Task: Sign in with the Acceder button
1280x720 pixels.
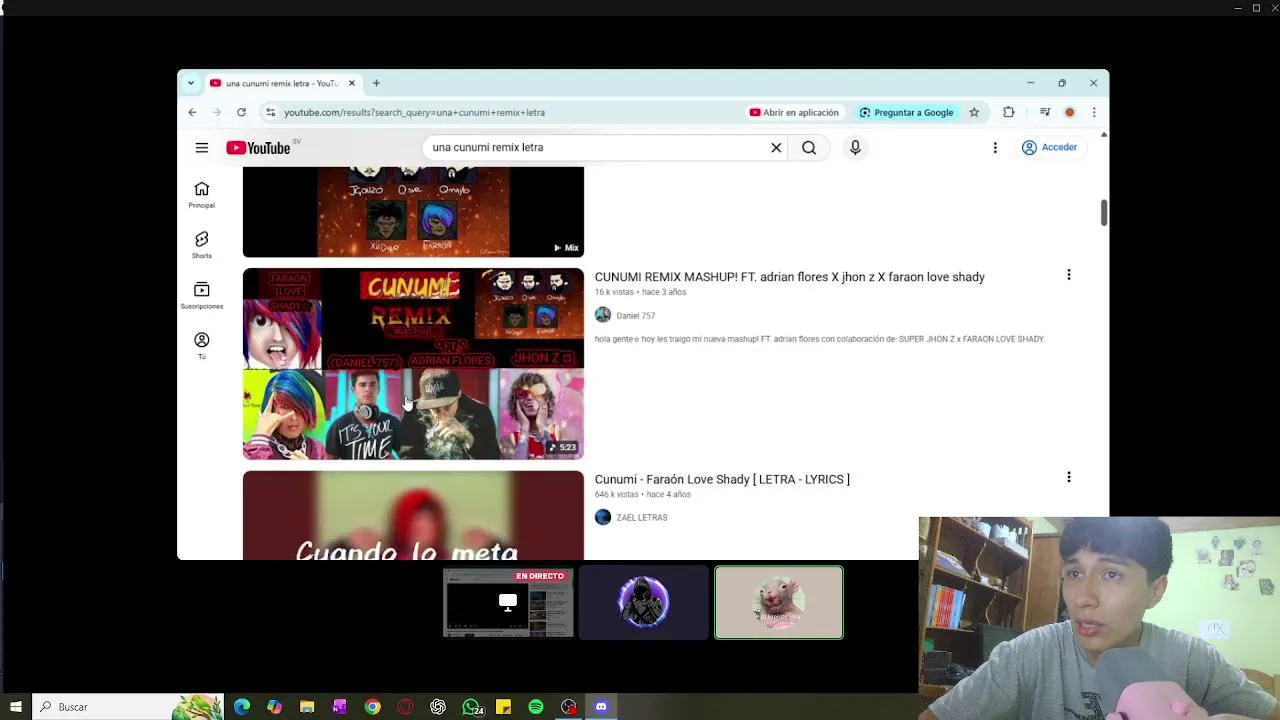Action: pyautogui.click(x=1049, y=148)
